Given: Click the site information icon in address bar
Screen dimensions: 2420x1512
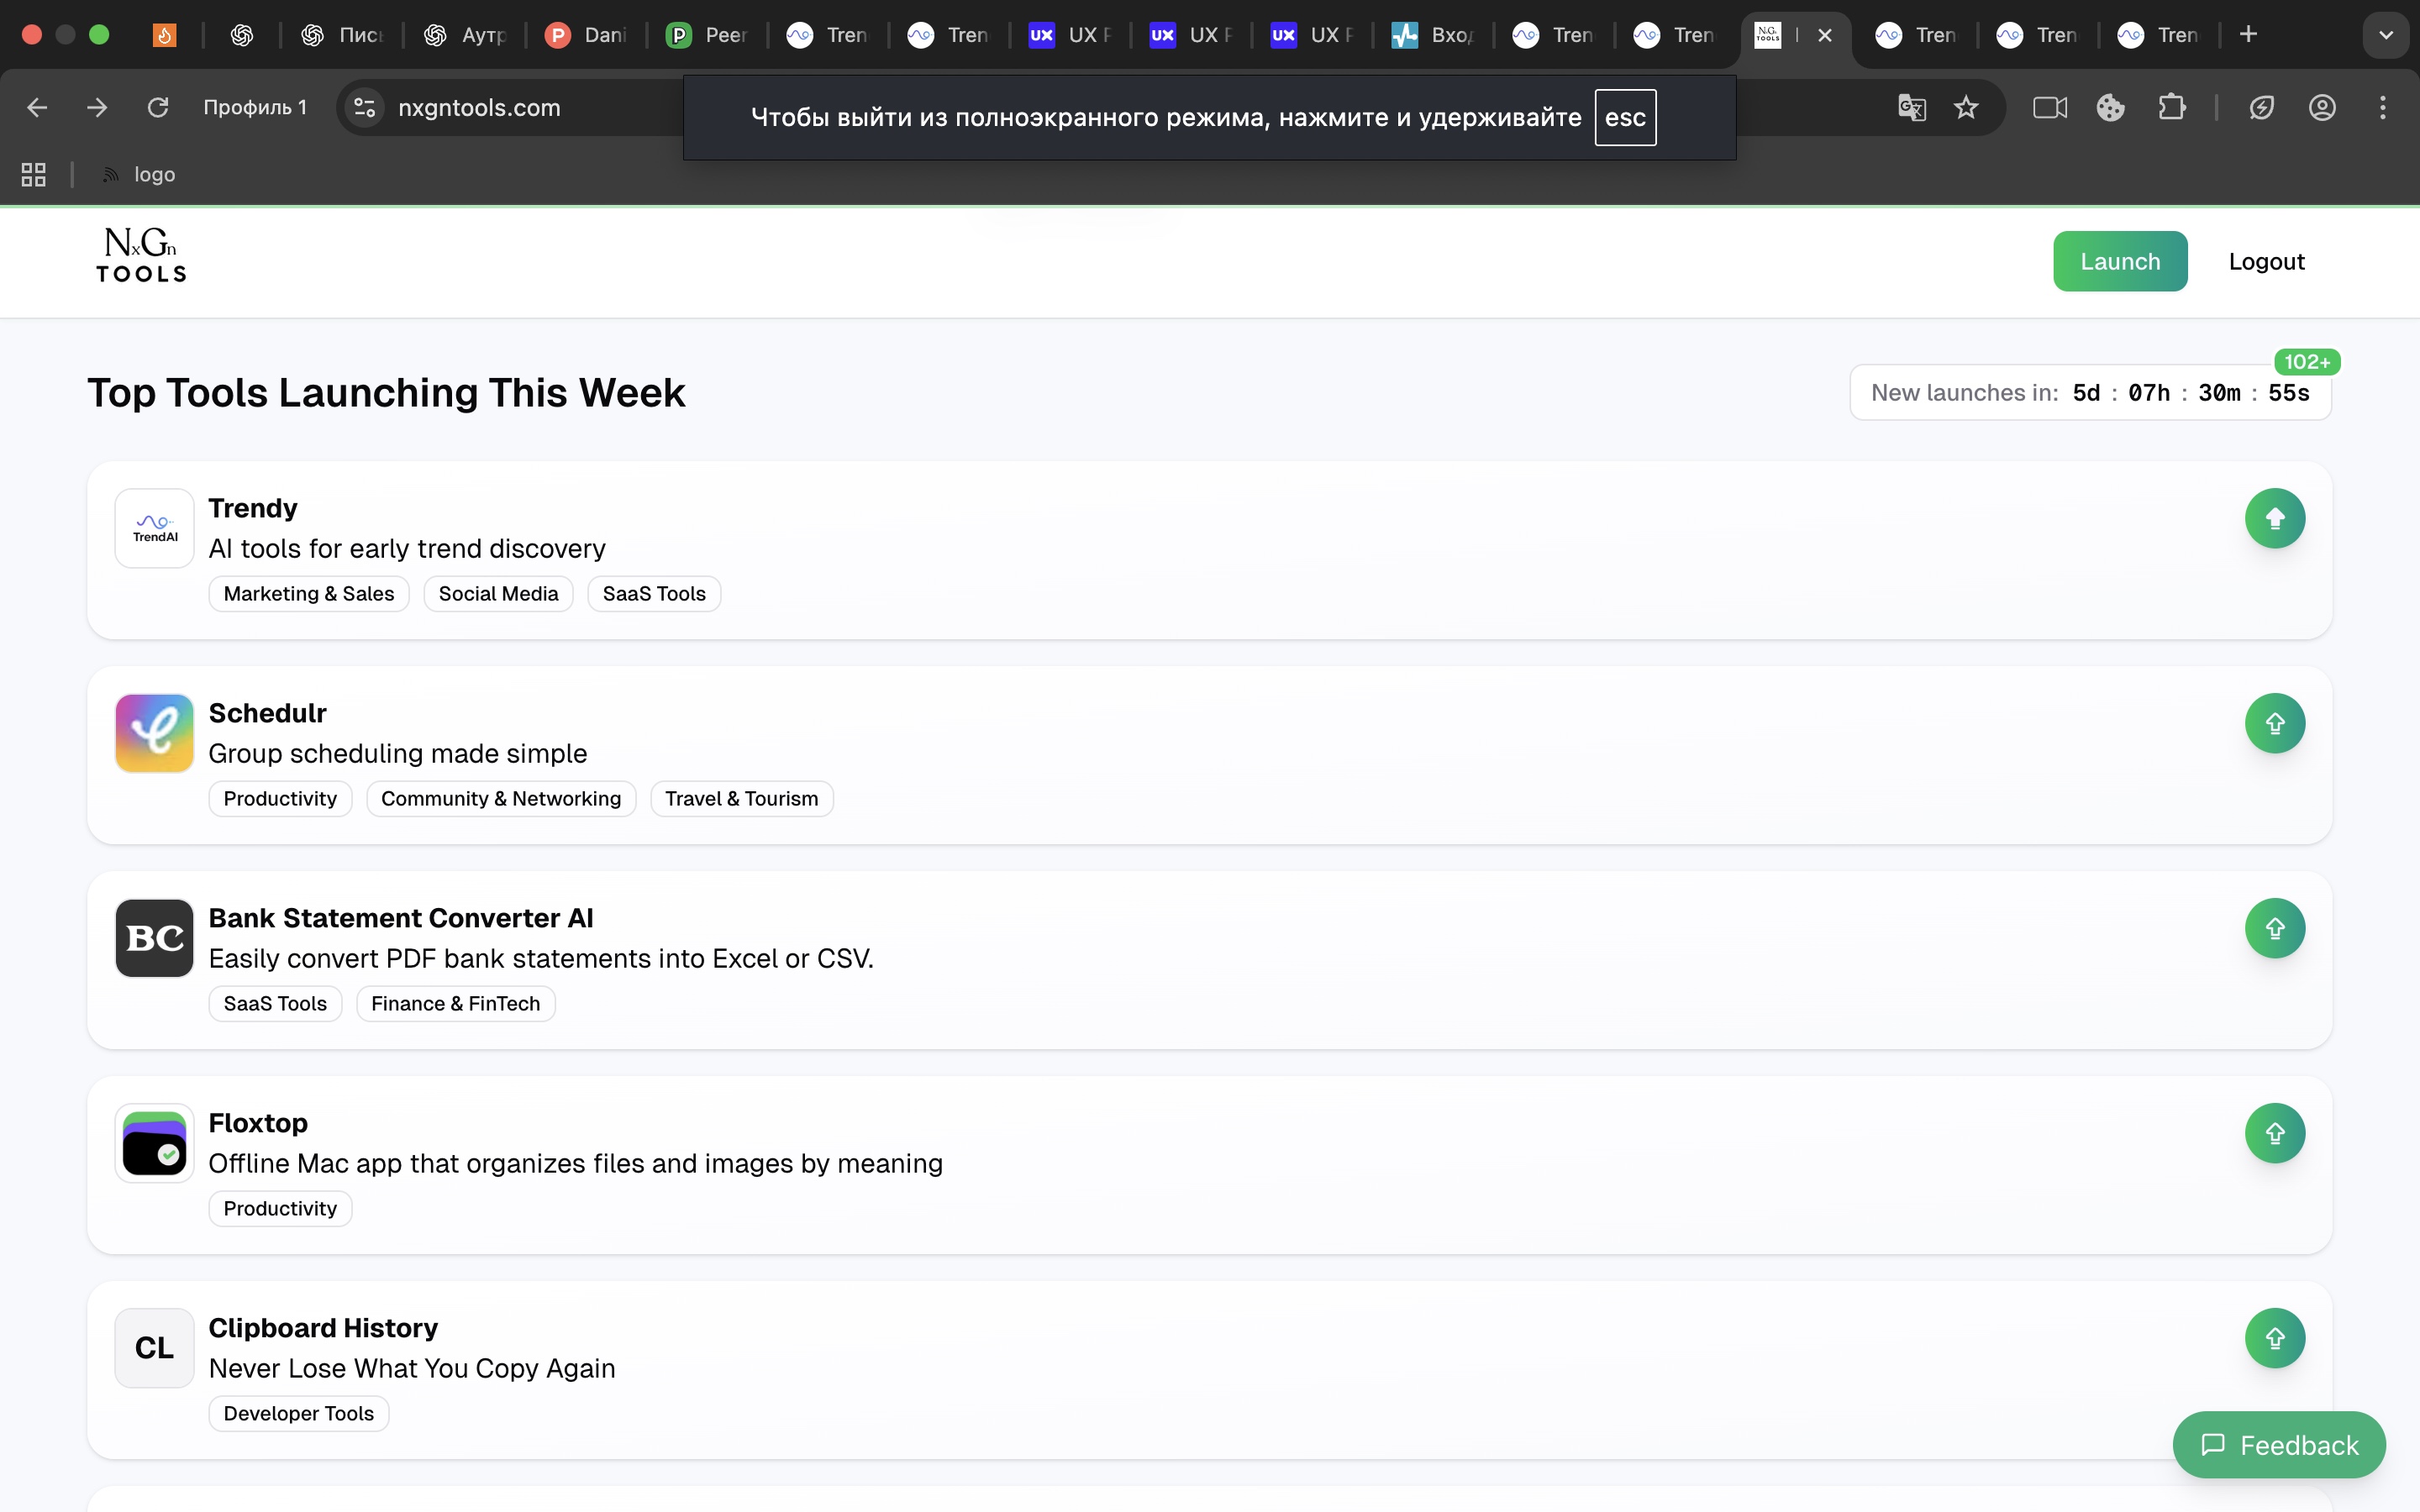Looking at the screenshot, I should click(365, 107).
